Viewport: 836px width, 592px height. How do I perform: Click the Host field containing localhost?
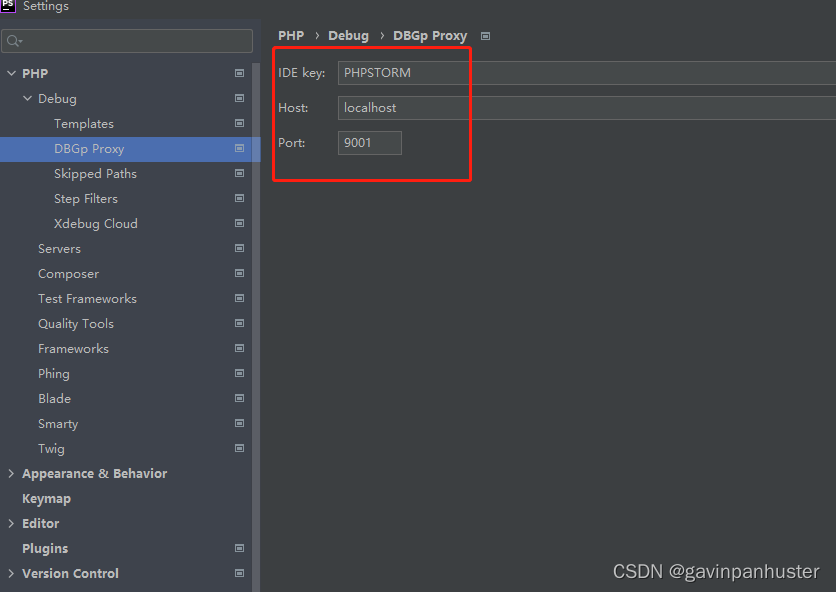click(x=587, y=108)
